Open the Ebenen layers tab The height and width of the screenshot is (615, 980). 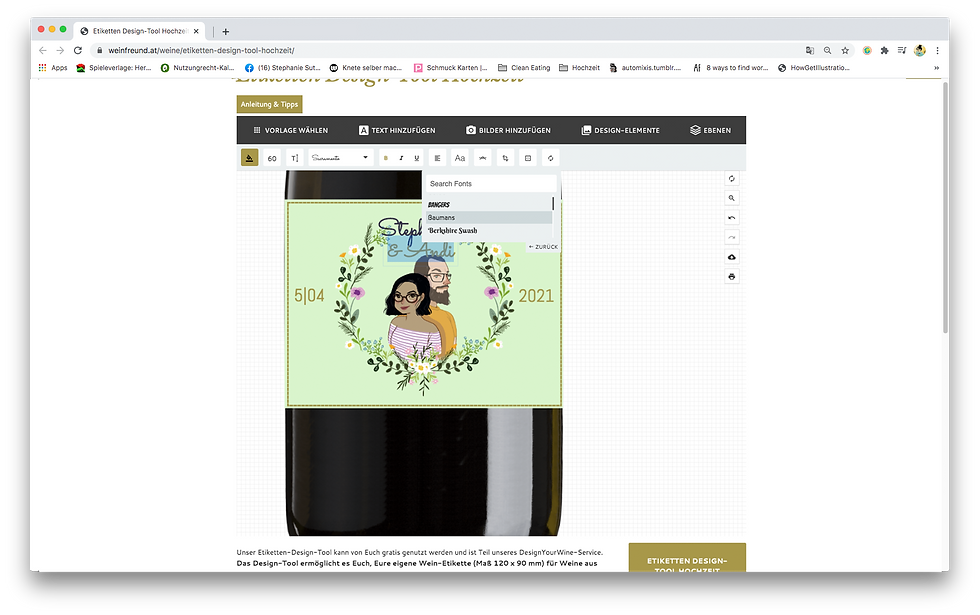(711, 131)
